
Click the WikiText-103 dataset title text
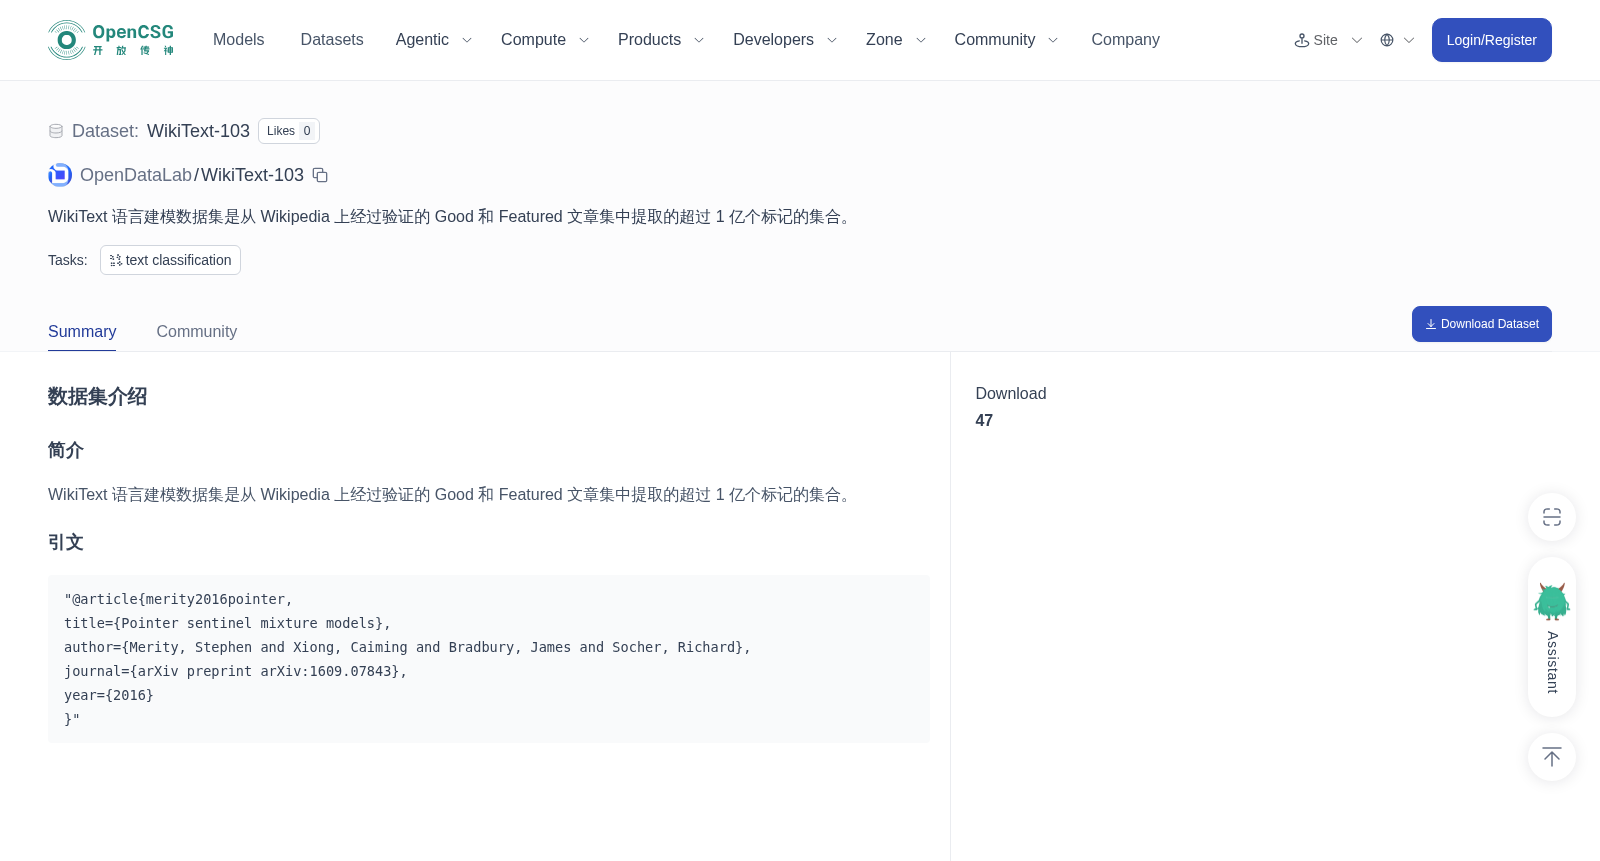point(198,131)
